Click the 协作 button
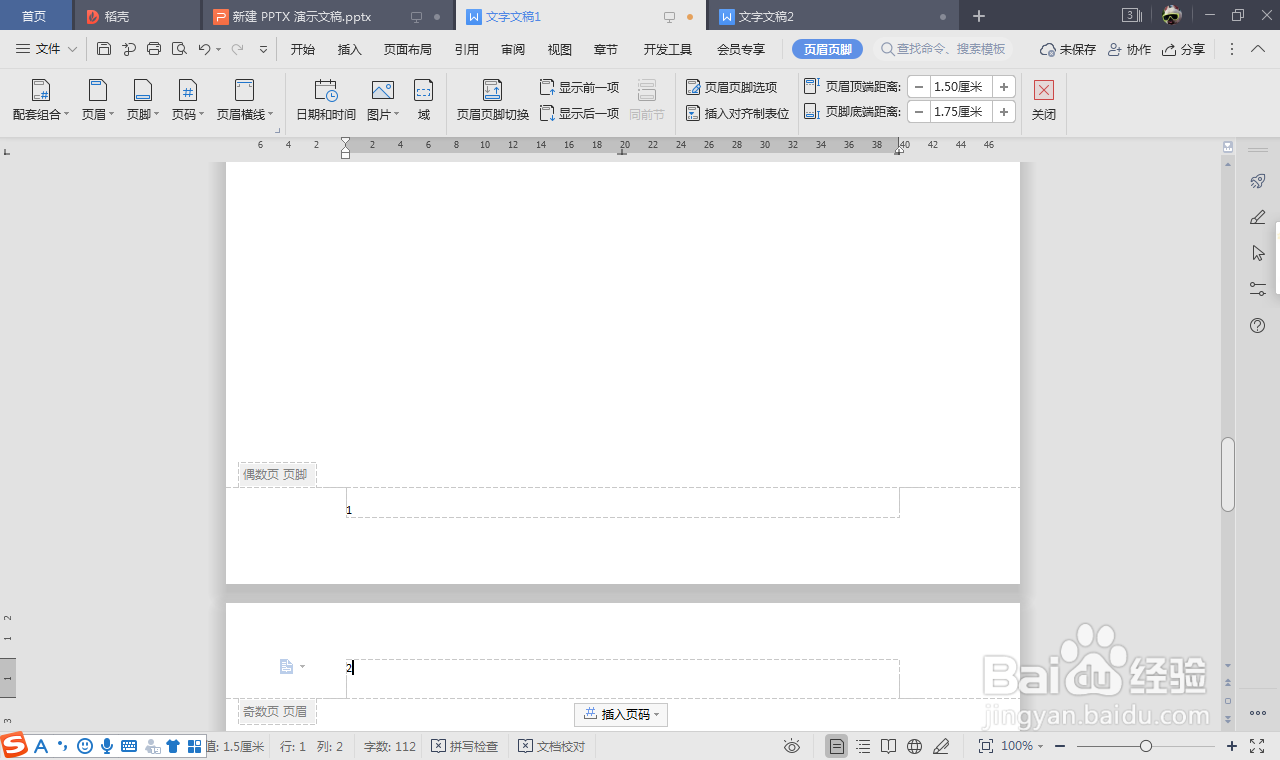 [1129, 49]
